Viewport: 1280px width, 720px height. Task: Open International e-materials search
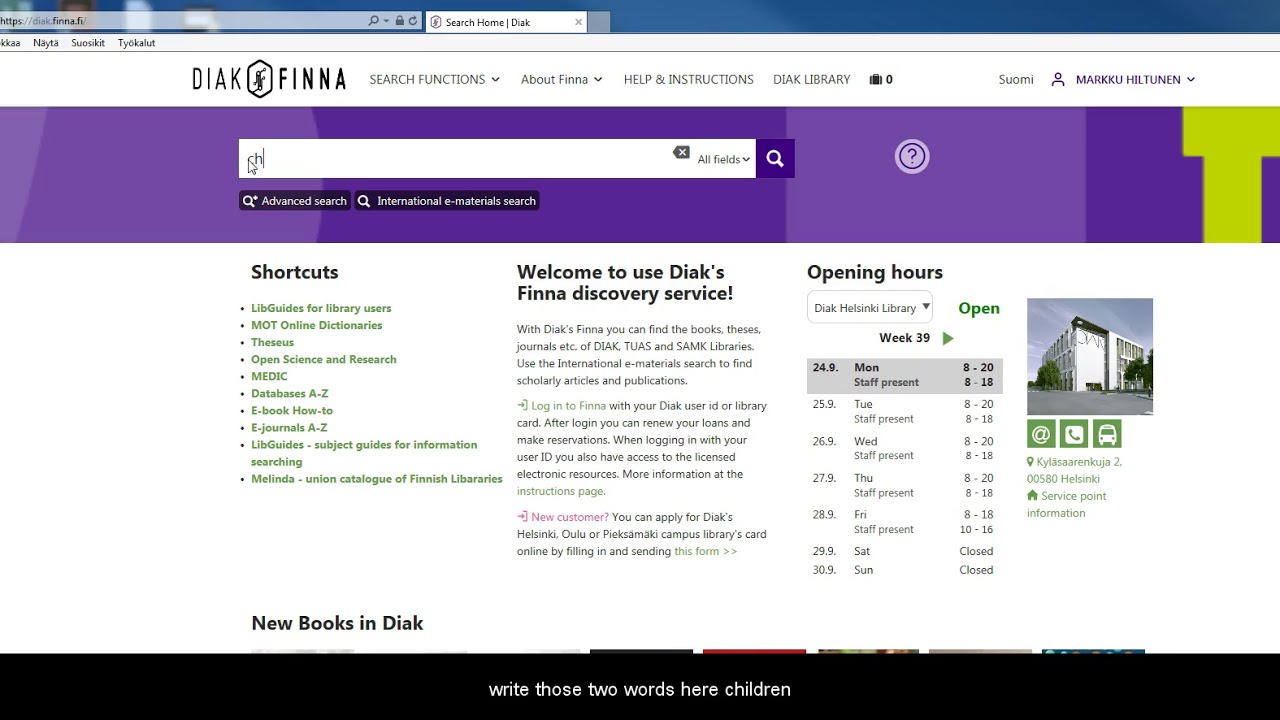(447, 201)
